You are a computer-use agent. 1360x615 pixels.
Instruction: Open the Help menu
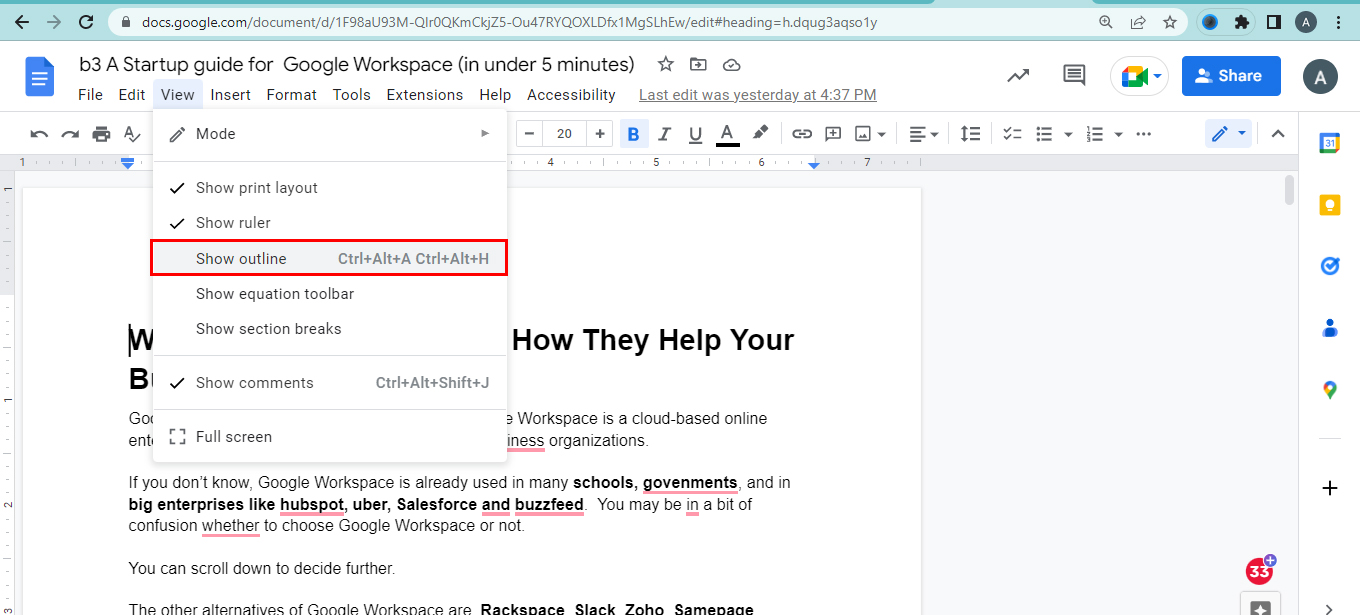(x=495, y=95)
